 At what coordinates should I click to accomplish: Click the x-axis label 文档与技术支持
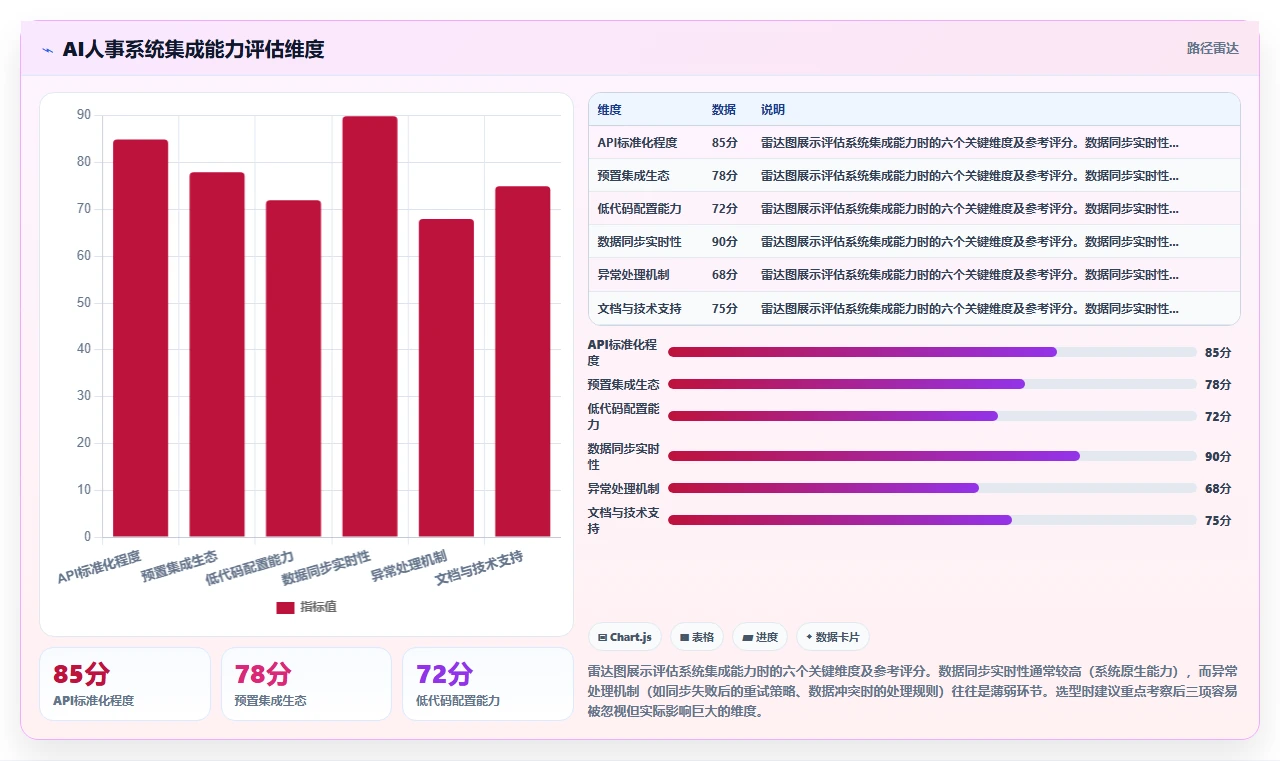point(479,567)
